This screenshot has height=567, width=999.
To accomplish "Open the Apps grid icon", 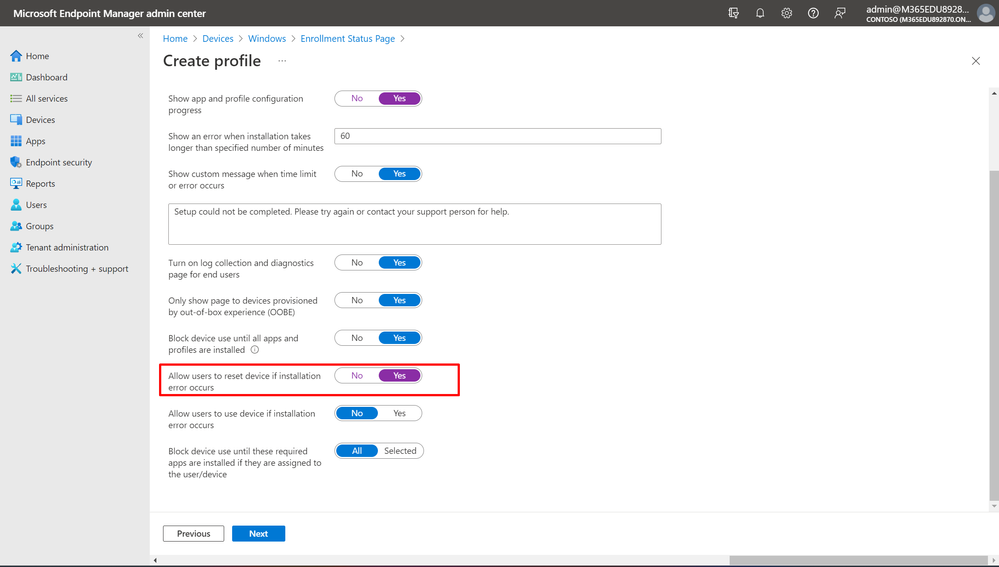I will [16, 141].
